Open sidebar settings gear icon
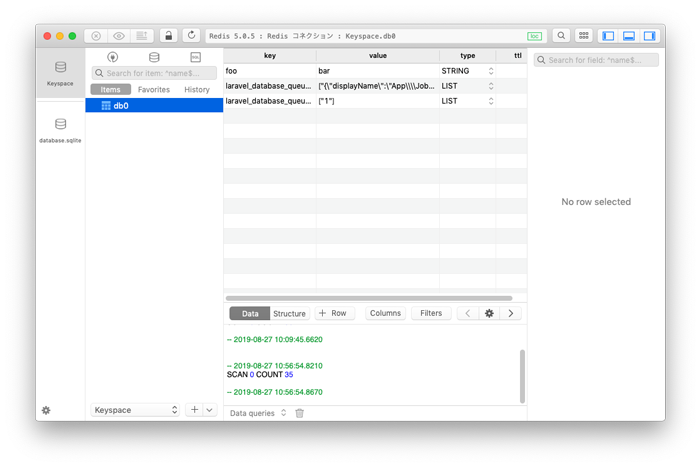This screenshot has width=700, height=467. [46, 410]
